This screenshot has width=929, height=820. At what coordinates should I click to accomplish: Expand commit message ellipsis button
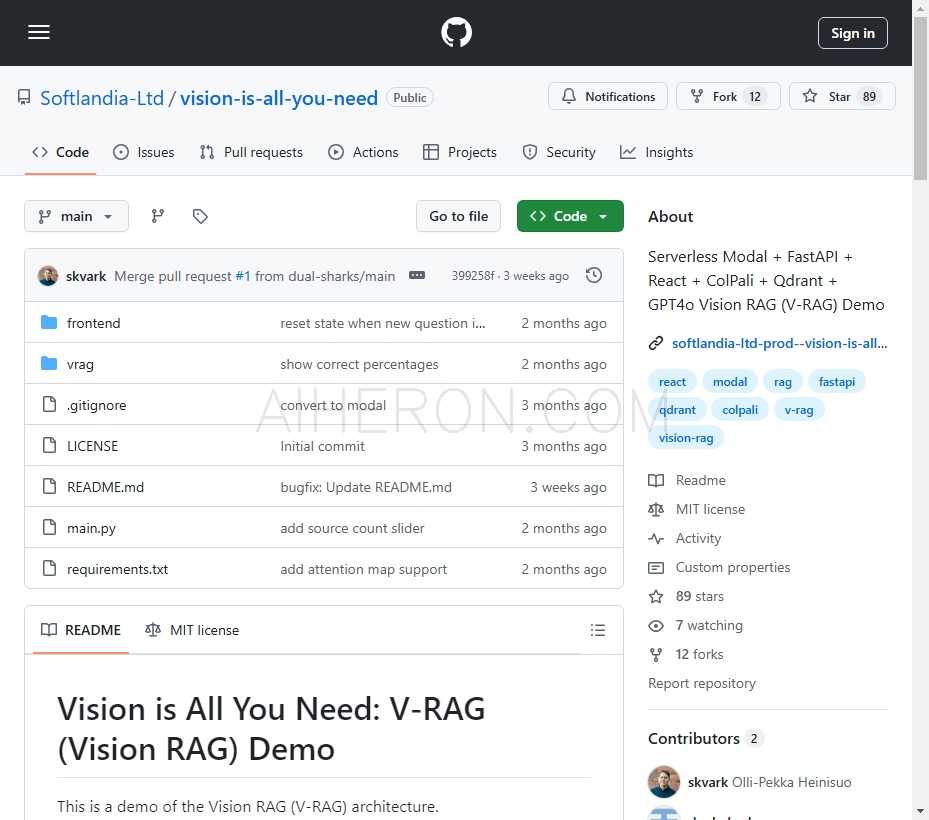(x=417, y=276)
